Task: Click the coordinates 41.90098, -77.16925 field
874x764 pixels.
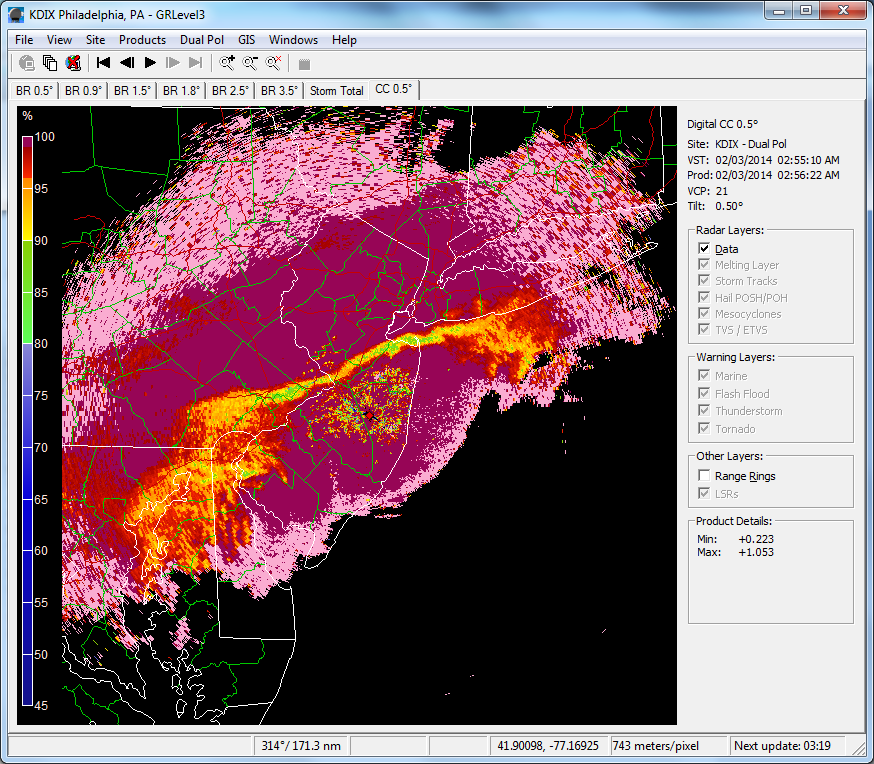Action: tap(548, 746)
